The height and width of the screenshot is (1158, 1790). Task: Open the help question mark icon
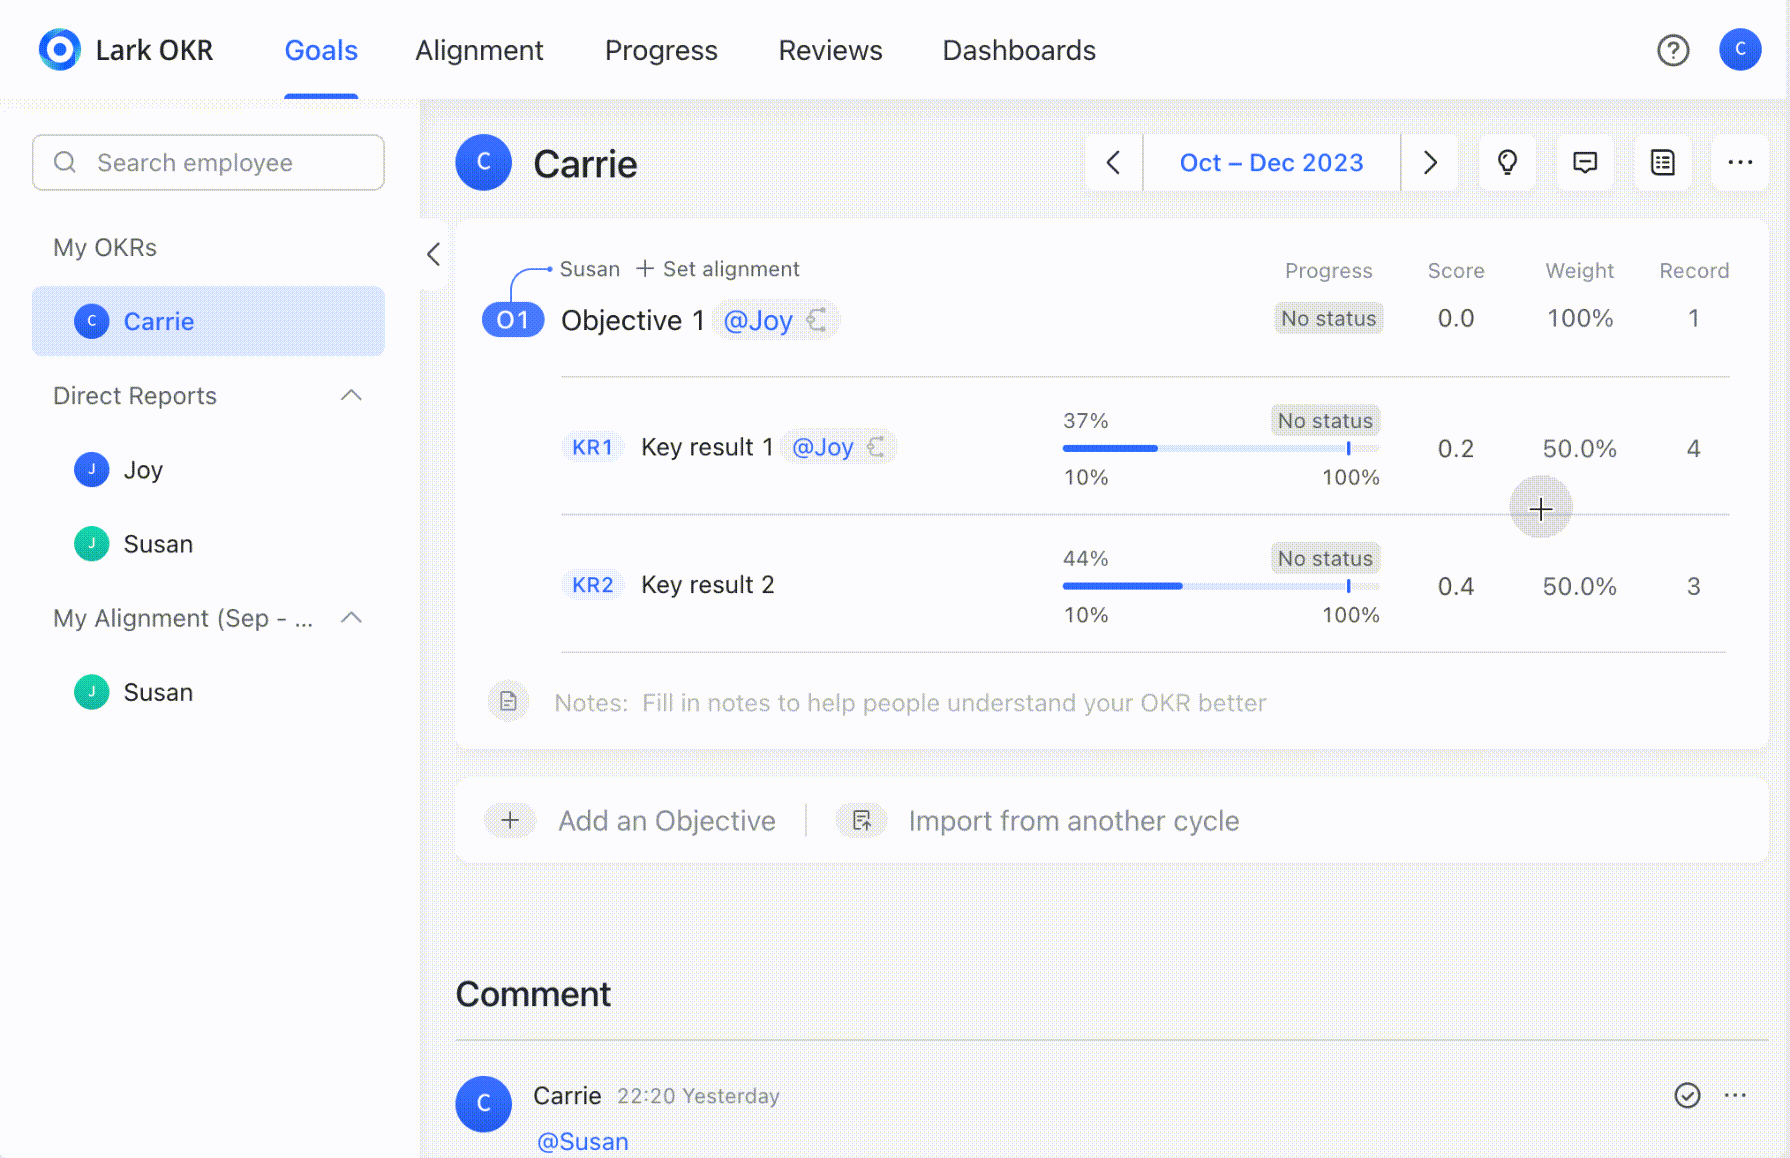pos(1672,50)
